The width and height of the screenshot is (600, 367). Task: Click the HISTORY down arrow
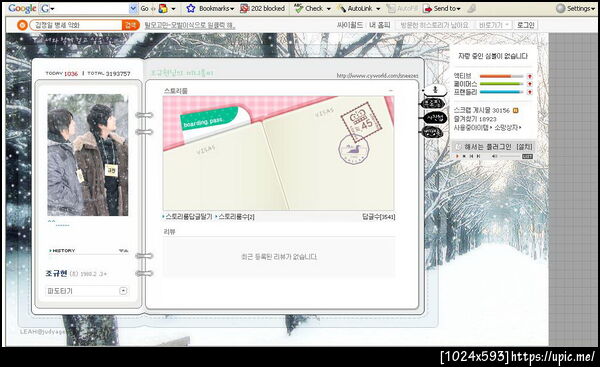tap(121, 251)
